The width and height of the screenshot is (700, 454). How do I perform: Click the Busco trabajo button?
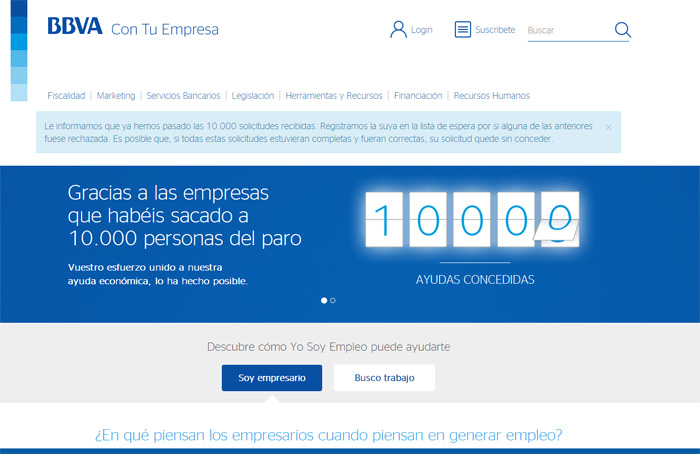click(x=384, y=378)
